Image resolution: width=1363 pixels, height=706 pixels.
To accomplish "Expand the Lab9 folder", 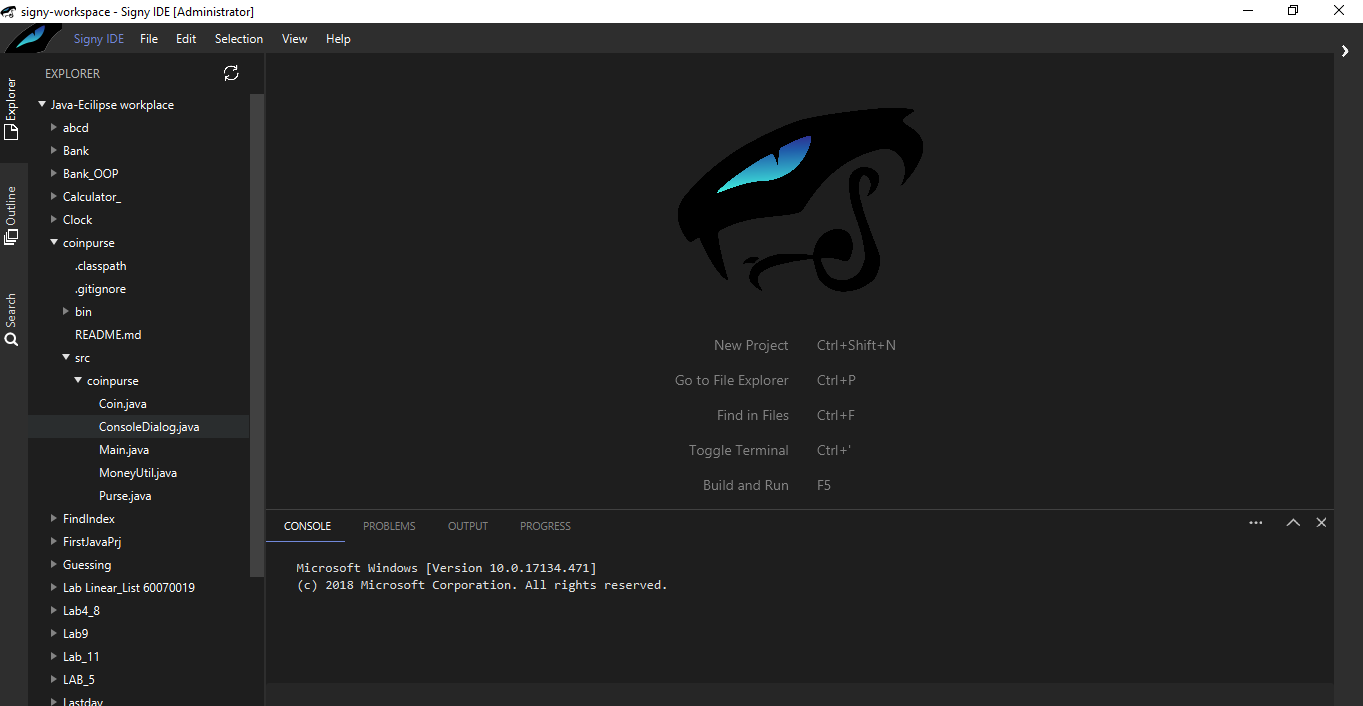I will (x=54, y=633).
